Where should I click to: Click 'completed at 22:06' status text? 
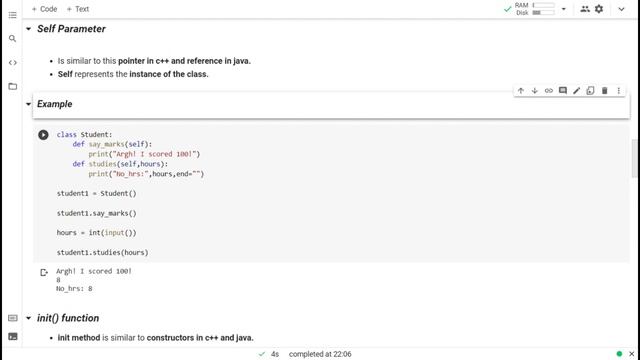point(320,354)
